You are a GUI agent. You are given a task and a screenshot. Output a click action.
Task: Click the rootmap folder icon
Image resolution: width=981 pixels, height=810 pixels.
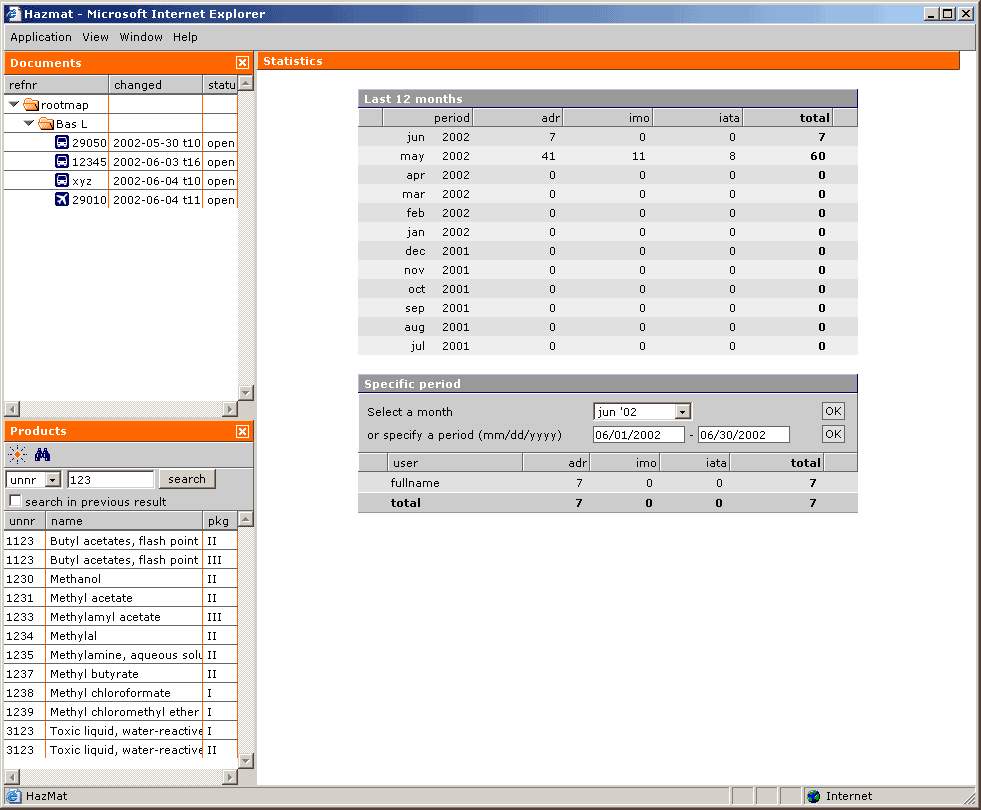click(31, 105)
